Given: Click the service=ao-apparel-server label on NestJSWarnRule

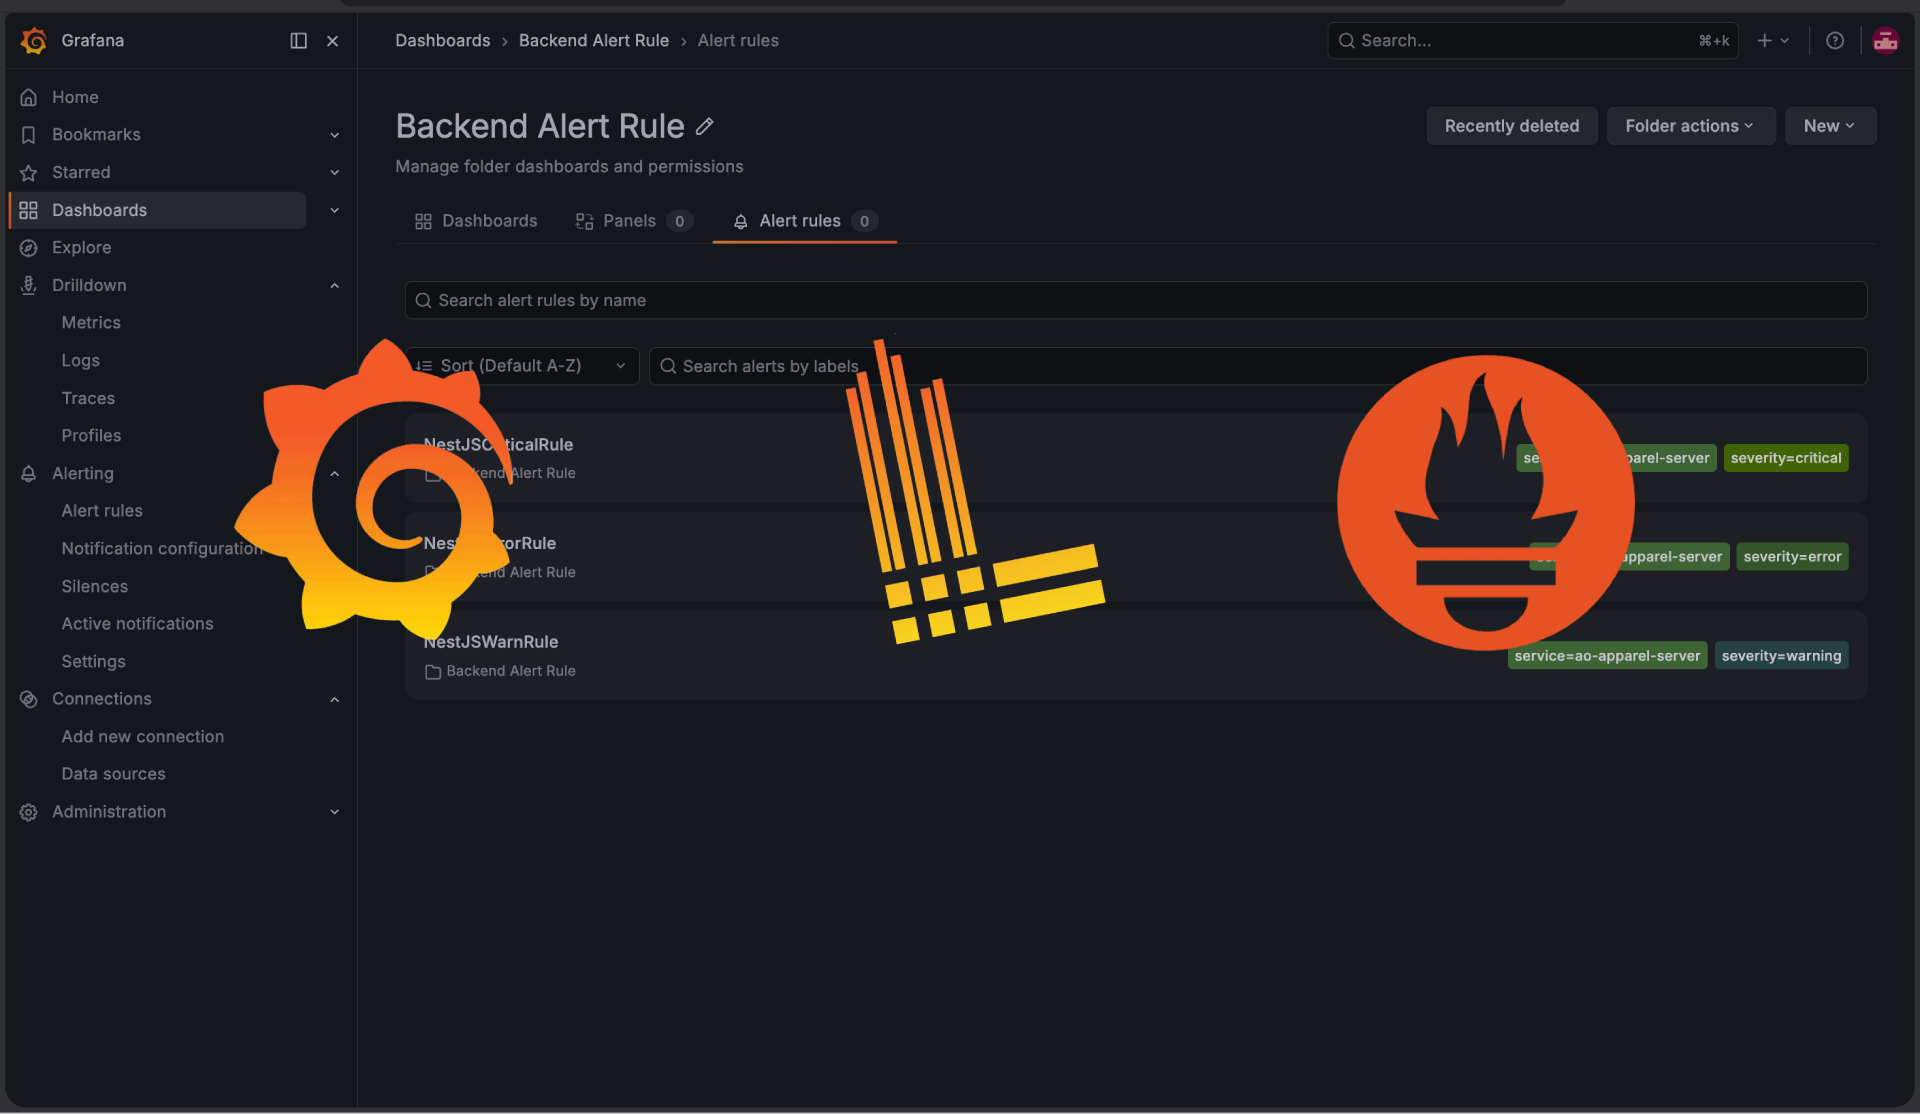Looking at the screenshot, I should coord(1607,656).
